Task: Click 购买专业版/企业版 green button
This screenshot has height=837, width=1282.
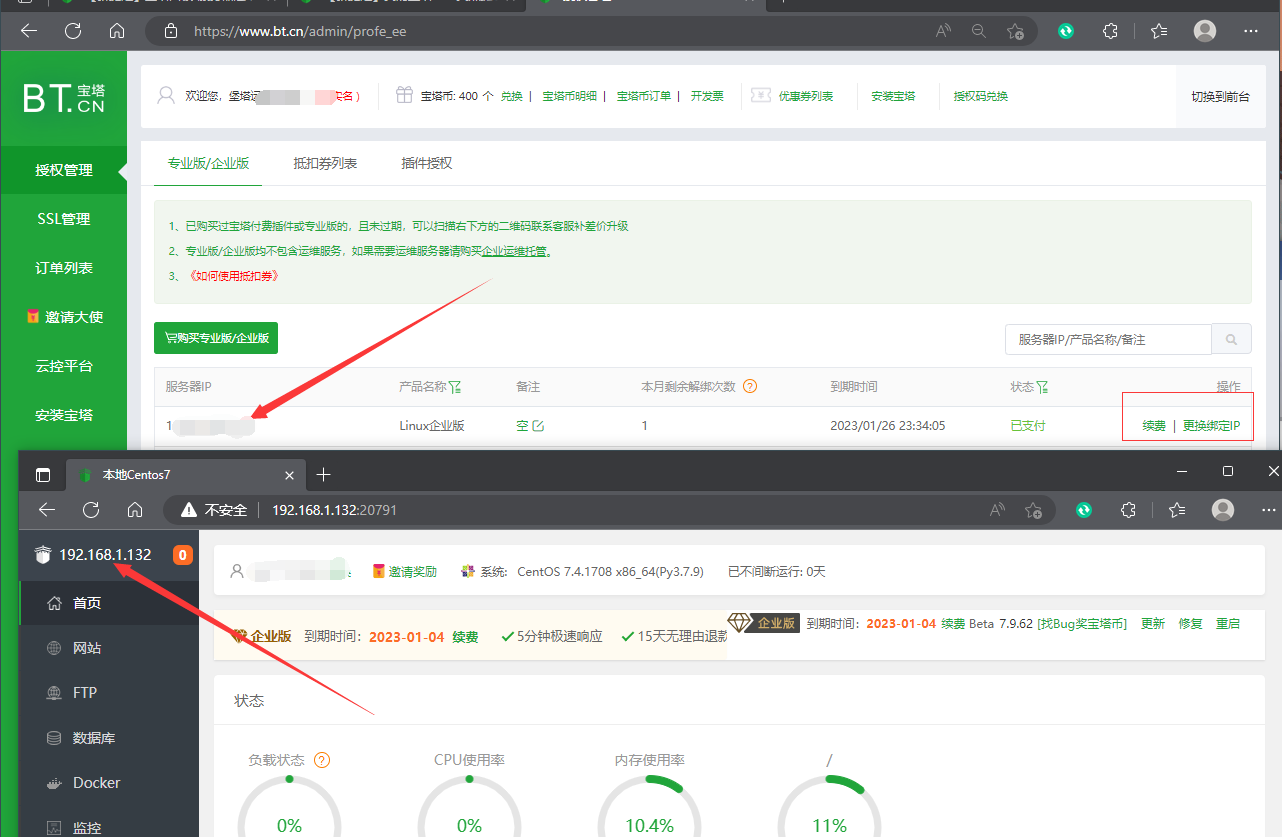Action: 216,338
